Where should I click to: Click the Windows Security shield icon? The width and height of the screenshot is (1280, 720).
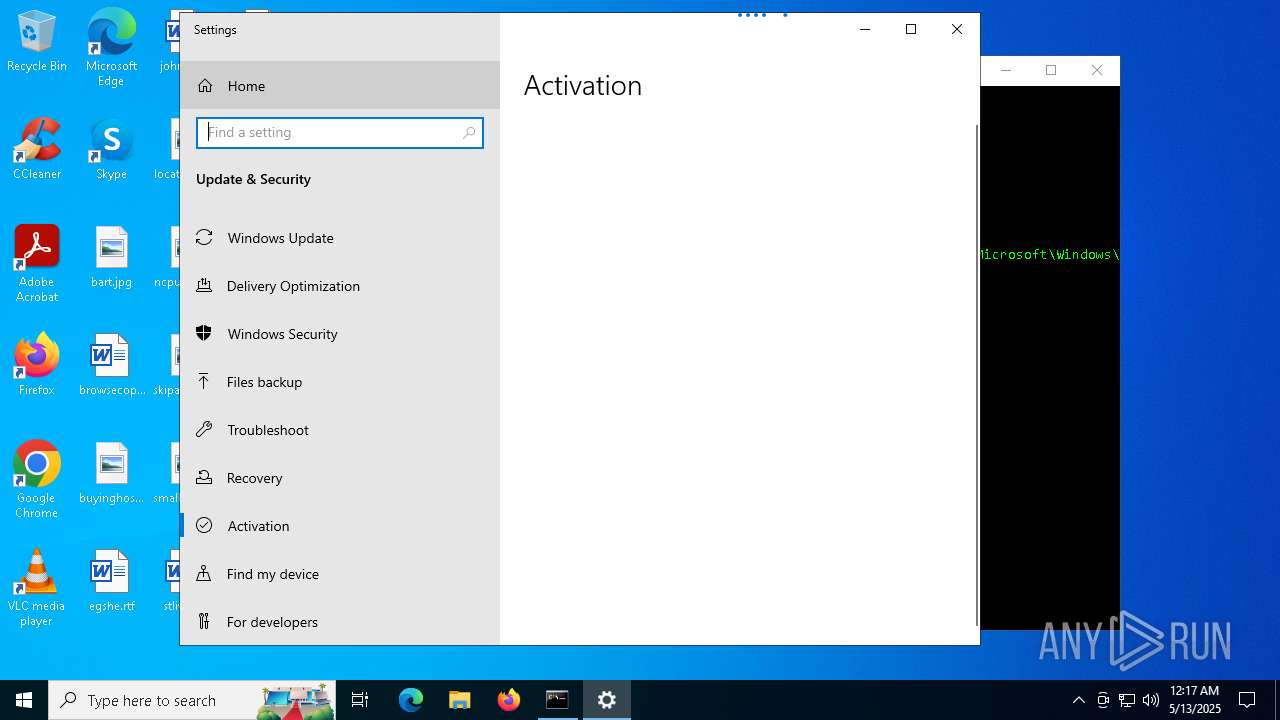[204, 333]
